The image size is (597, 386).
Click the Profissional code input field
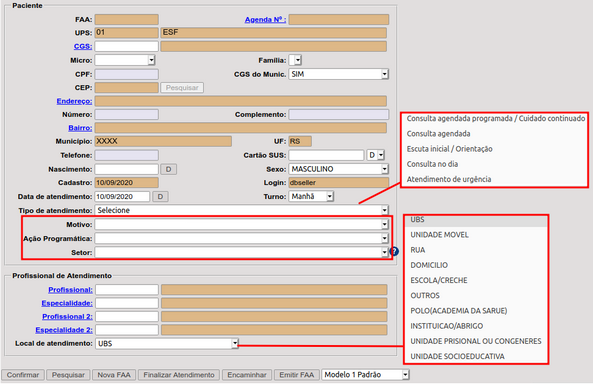click(x=127, y=290)
